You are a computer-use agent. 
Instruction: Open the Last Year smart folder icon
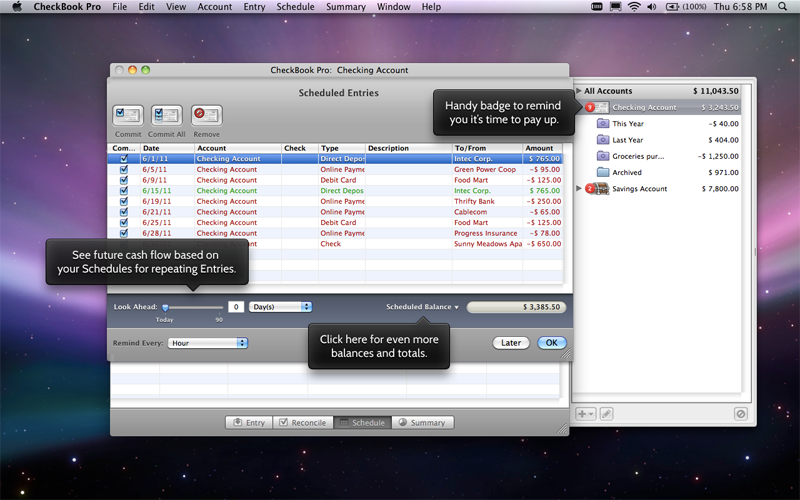click(x=603, y=140)
